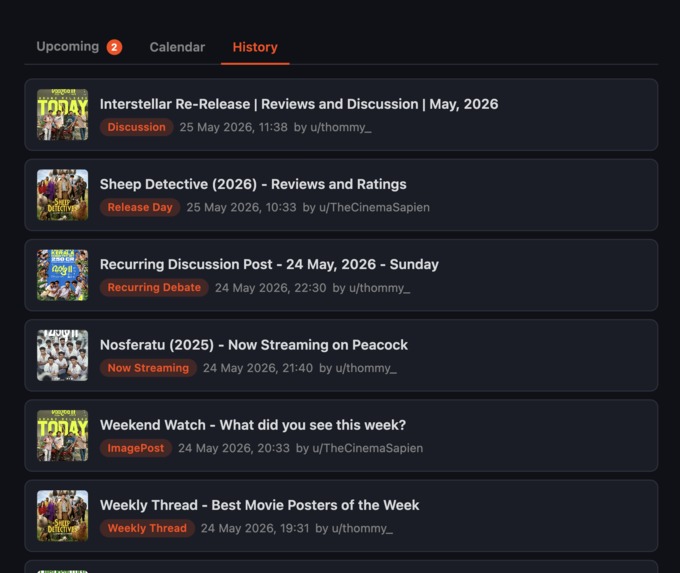
Task: Open the Weekend Watch post thumbnail
Action: pyautogui.click(x=62, y=435)
